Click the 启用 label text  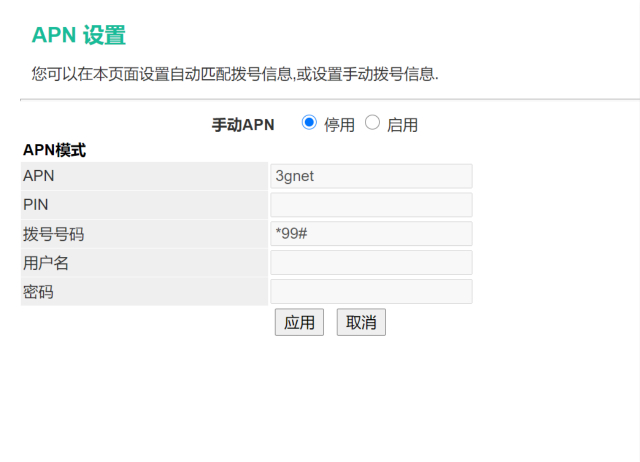(x=402, y=125)
